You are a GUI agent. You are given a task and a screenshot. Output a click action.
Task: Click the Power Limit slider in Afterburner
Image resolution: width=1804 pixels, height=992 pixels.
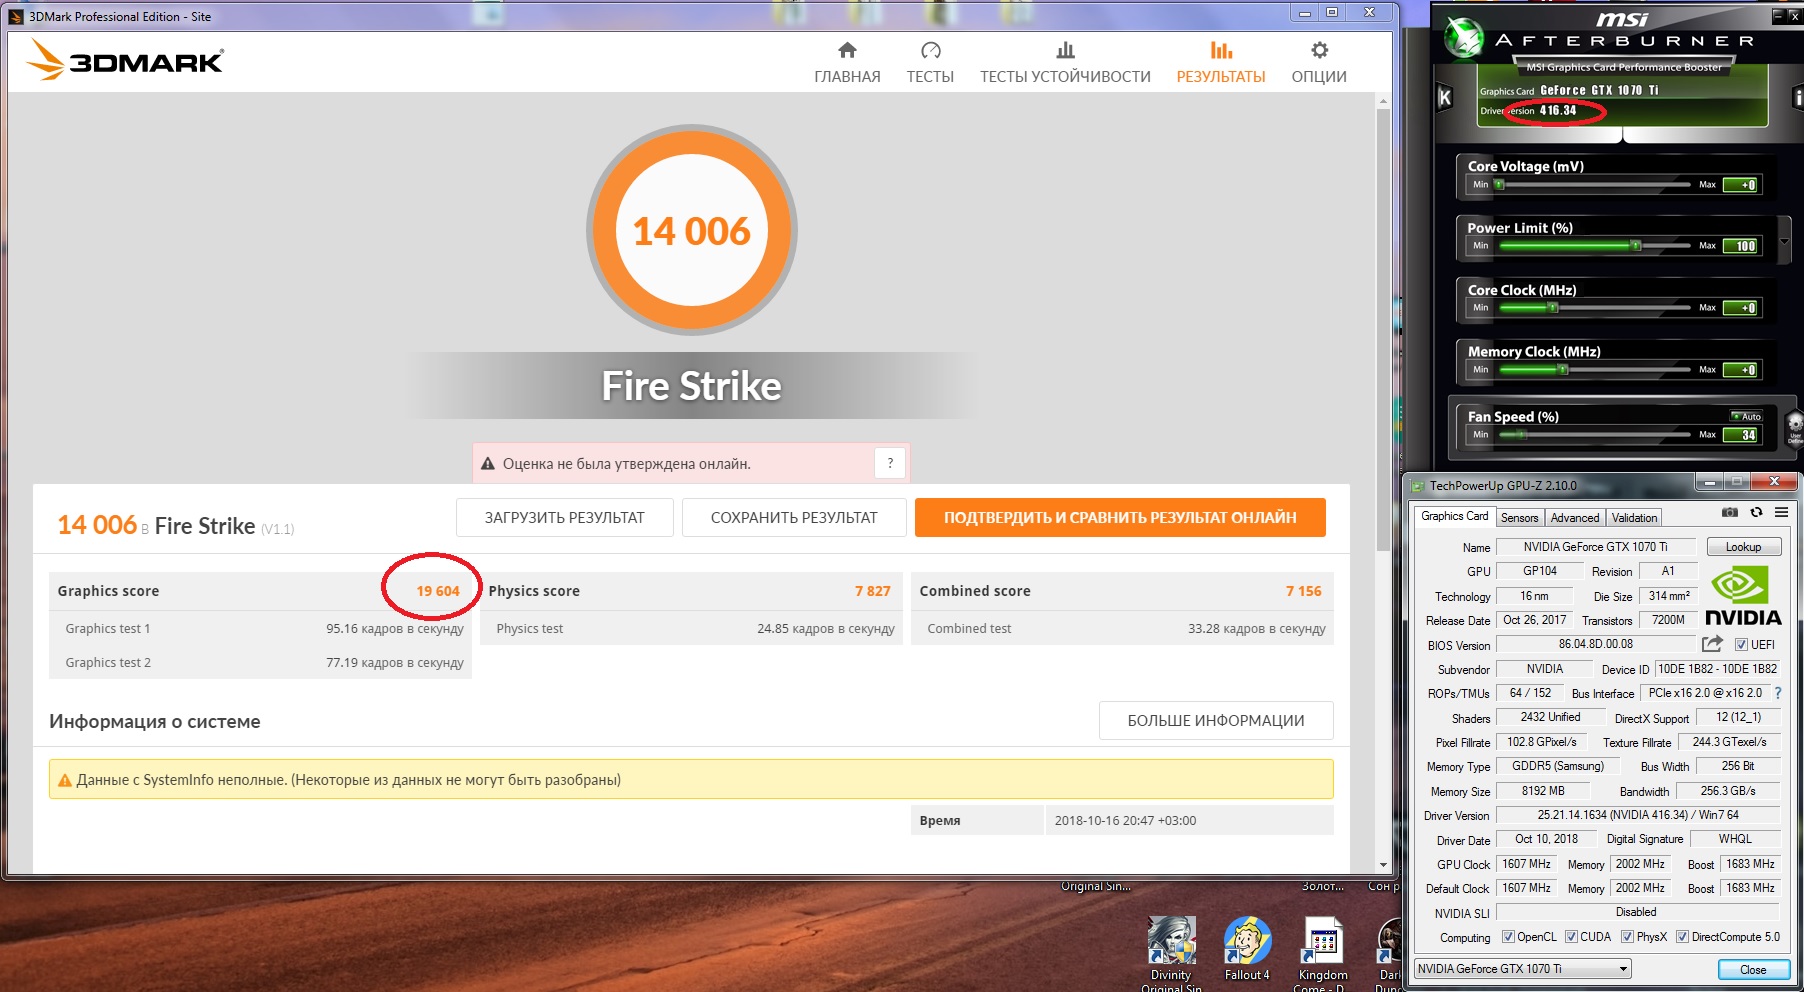pos(1594,246)
